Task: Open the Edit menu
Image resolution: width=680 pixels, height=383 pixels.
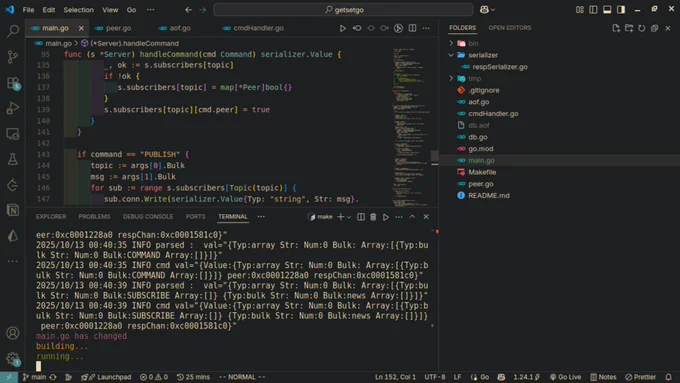Action: [49, 10]
